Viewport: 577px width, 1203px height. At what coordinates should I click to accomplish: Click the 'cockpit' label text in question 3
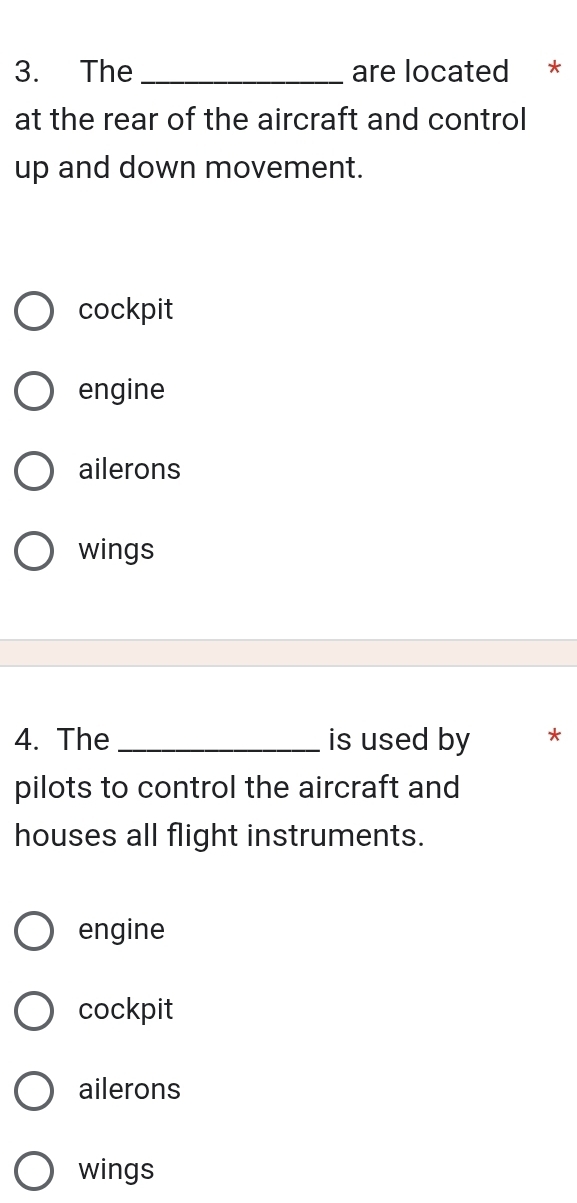click(x=125, y=310)
